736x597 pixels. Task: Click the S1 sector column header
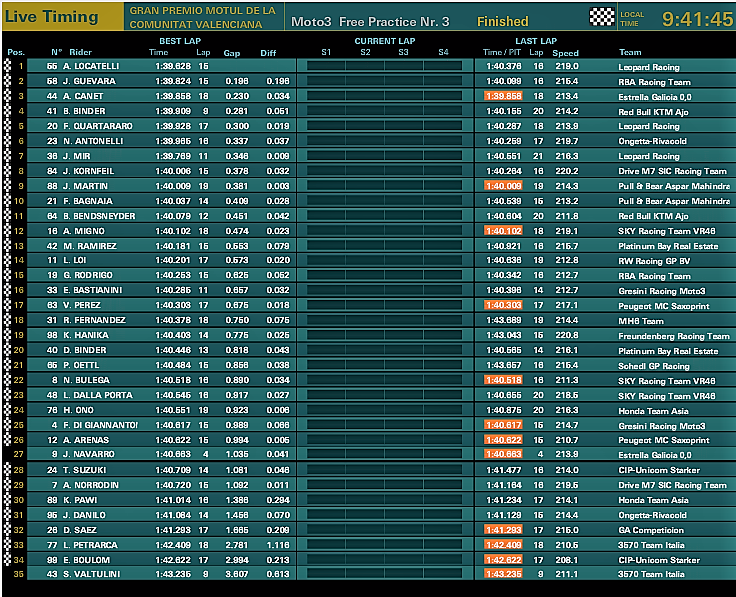(x=326, y=52)
